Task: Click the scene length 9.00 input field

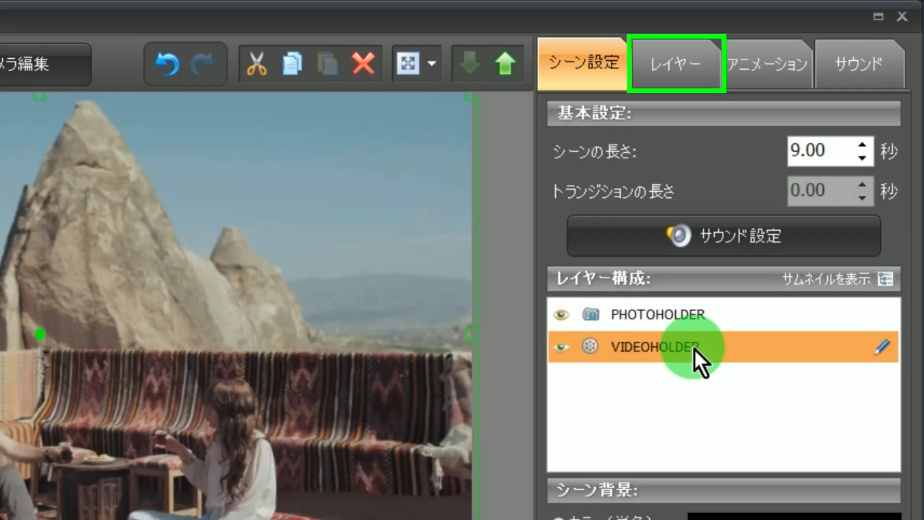Action: click(x=817, y=151)
